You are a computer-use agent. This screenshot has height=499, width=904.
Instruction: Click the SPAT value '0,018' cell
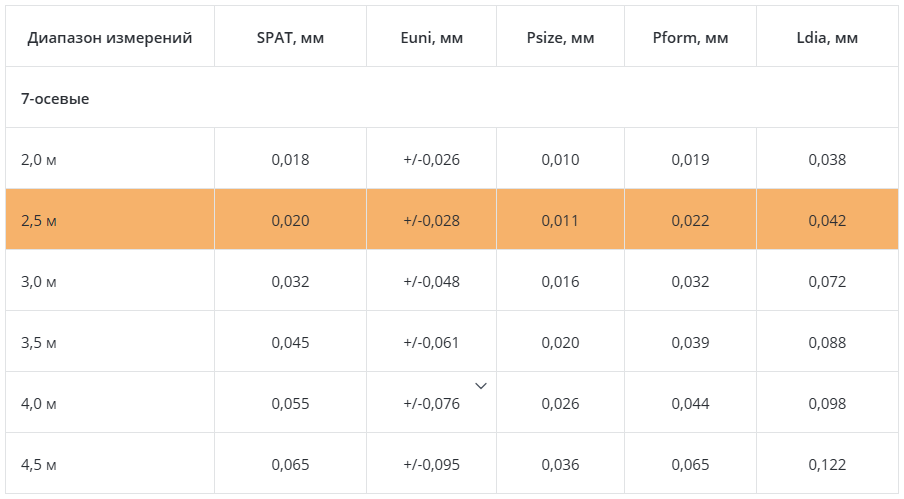pos(290,160)
